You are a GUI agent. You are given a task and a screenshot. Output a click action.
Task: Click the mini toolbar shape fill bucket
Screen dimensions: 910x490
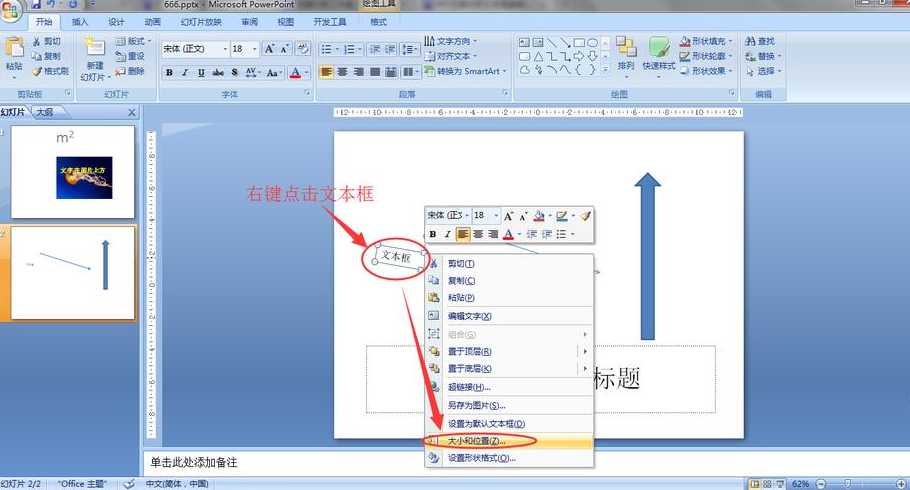(539, 216)
